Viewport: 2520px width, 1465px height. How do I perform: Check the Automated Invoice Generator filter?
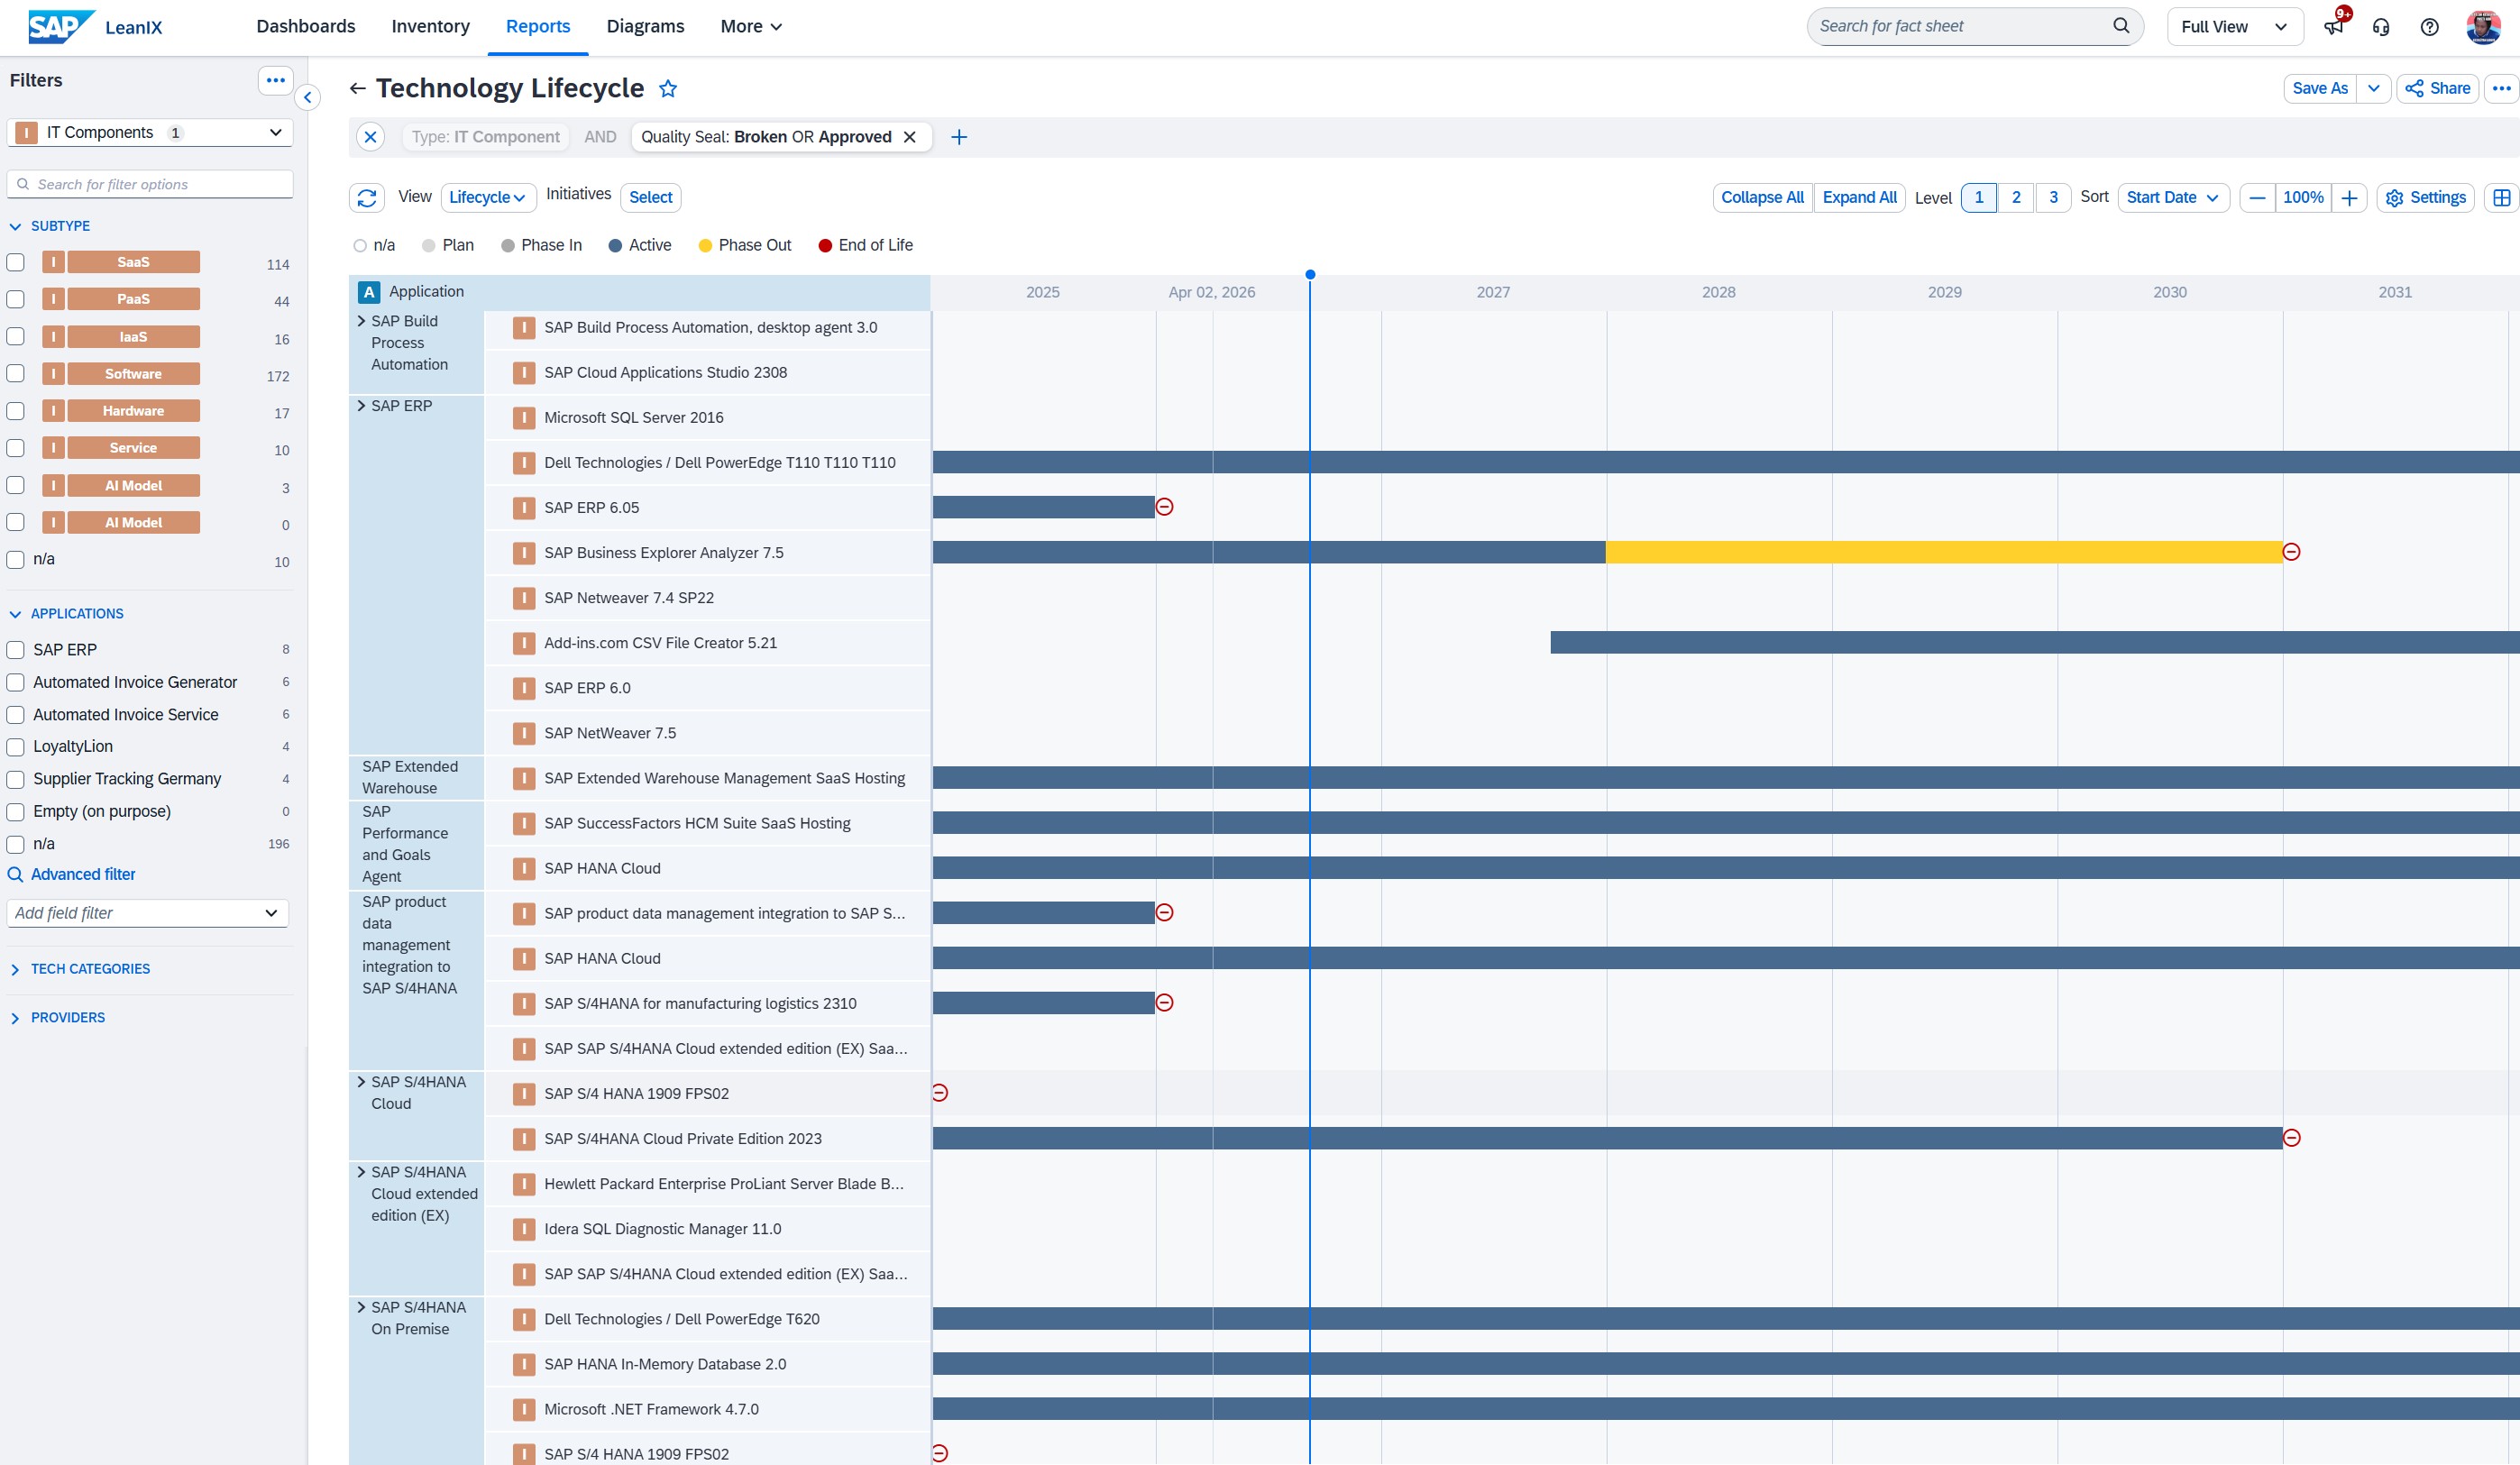click(x=16, y=683)
